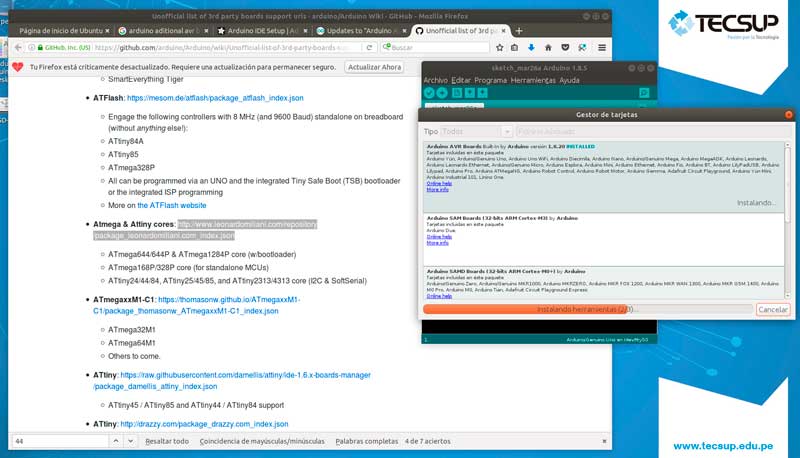Viewport: 800px width, 458px height.
Task: Open a sketch using the Open arrow icon
Action: coord(469,92)
